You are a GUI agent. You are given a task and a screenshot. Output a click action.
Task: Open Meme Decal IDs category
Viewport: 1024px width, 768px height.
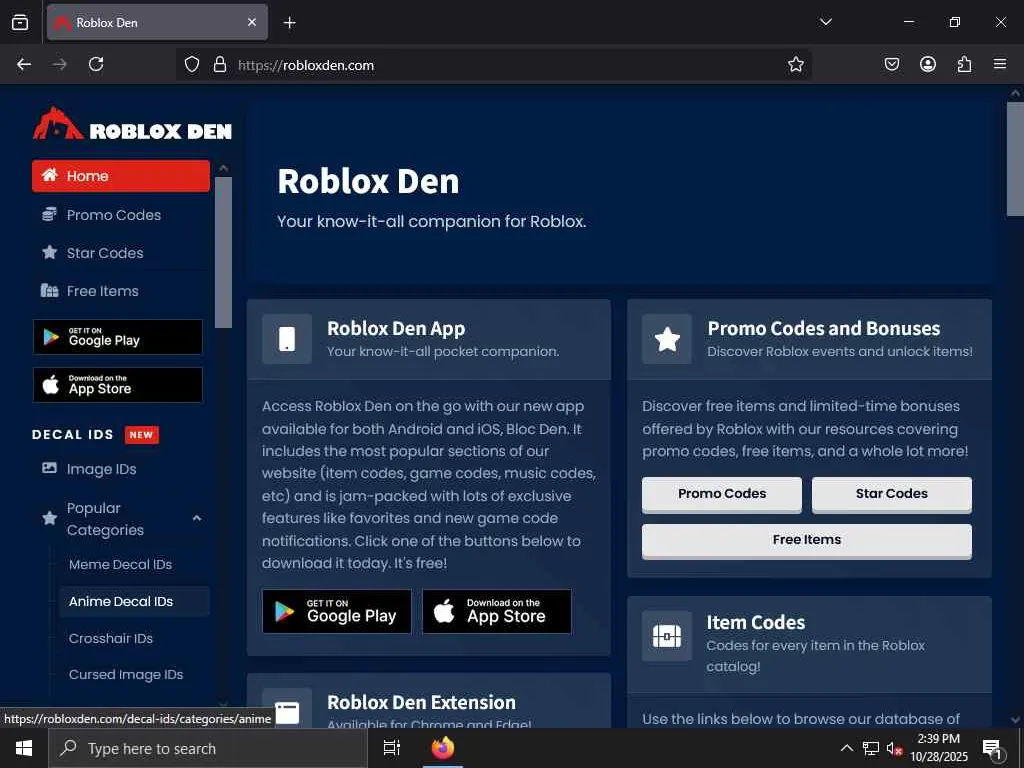[x=120, y=564]
